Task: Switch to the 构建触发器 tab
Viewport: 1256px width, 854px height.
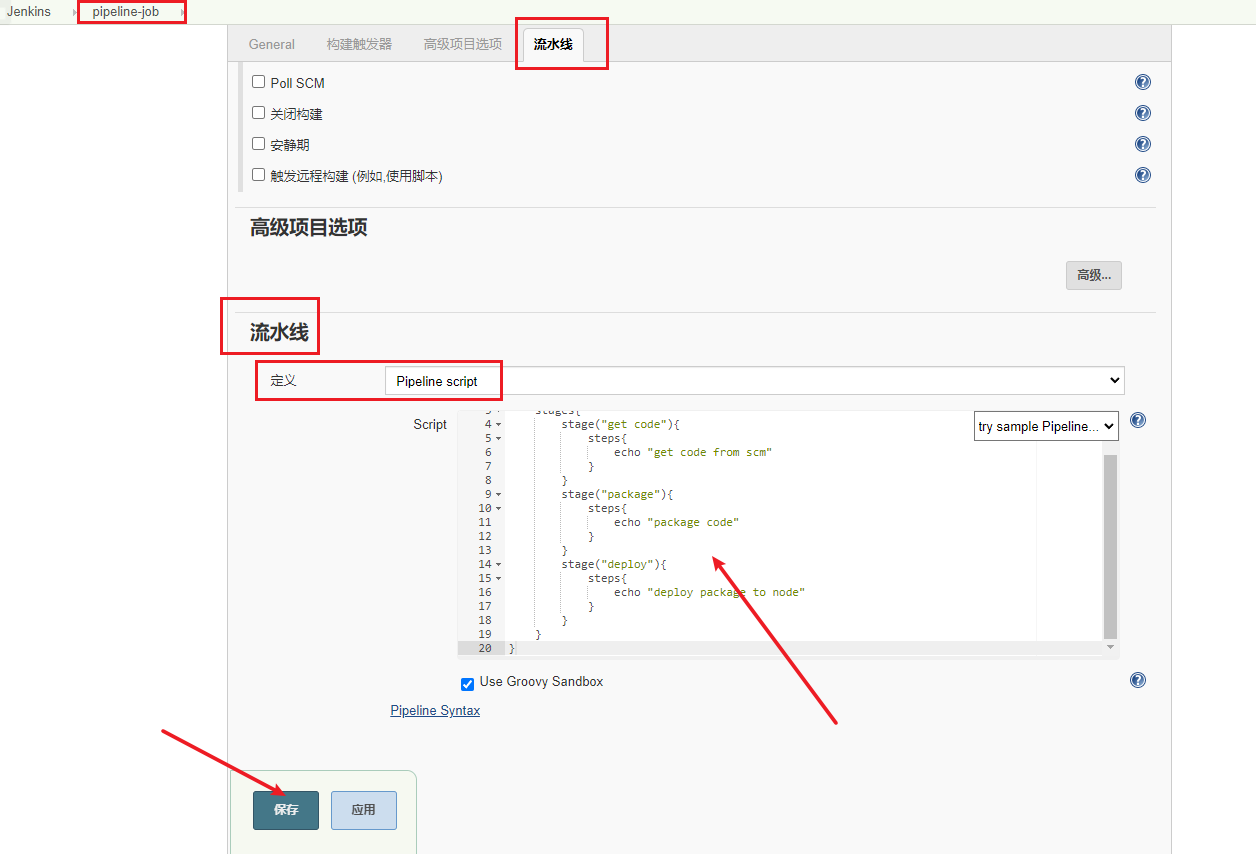Action: click(x=359, y=44)
